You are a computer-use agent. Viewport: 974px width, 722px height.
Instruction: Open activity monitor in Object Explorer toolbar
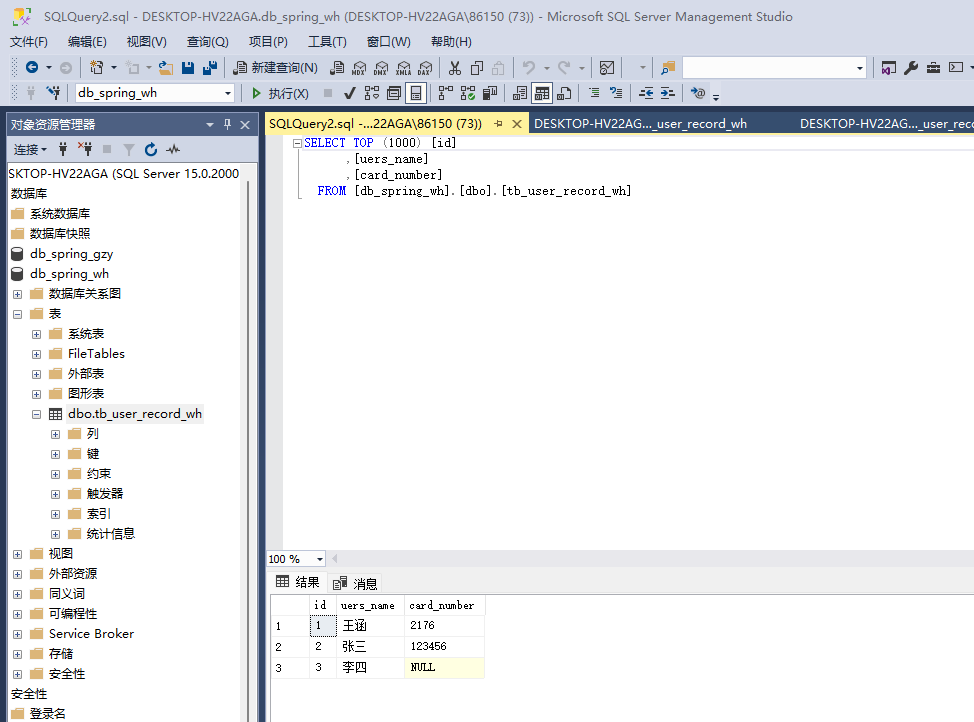[173, 149]
